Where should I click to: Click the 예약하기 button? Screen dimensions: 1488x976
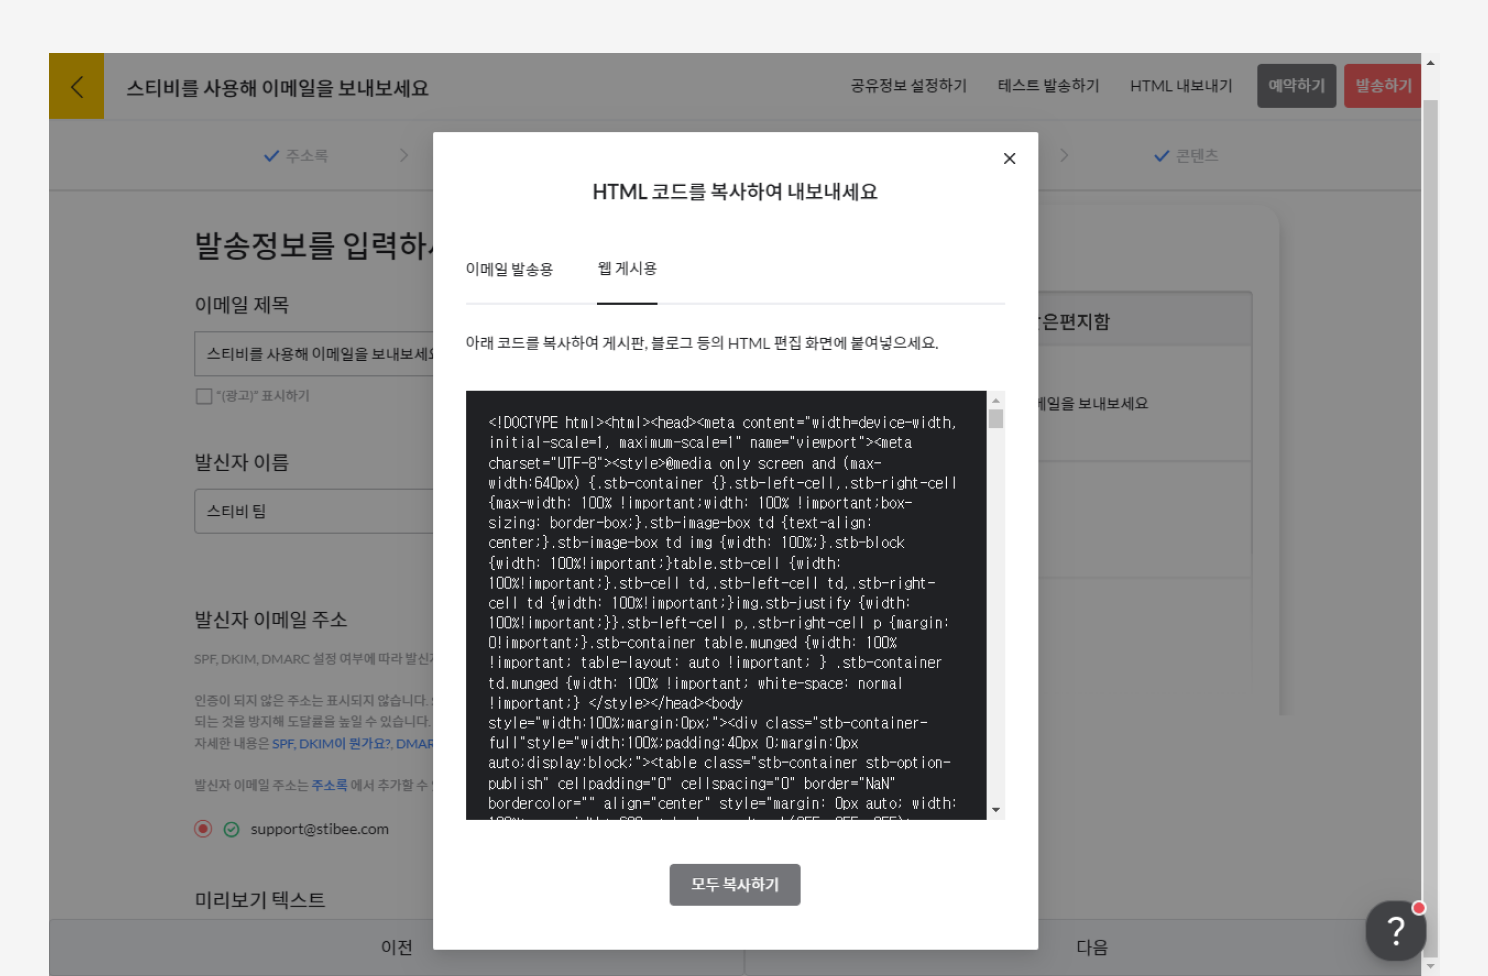(x=1296, y=86)
